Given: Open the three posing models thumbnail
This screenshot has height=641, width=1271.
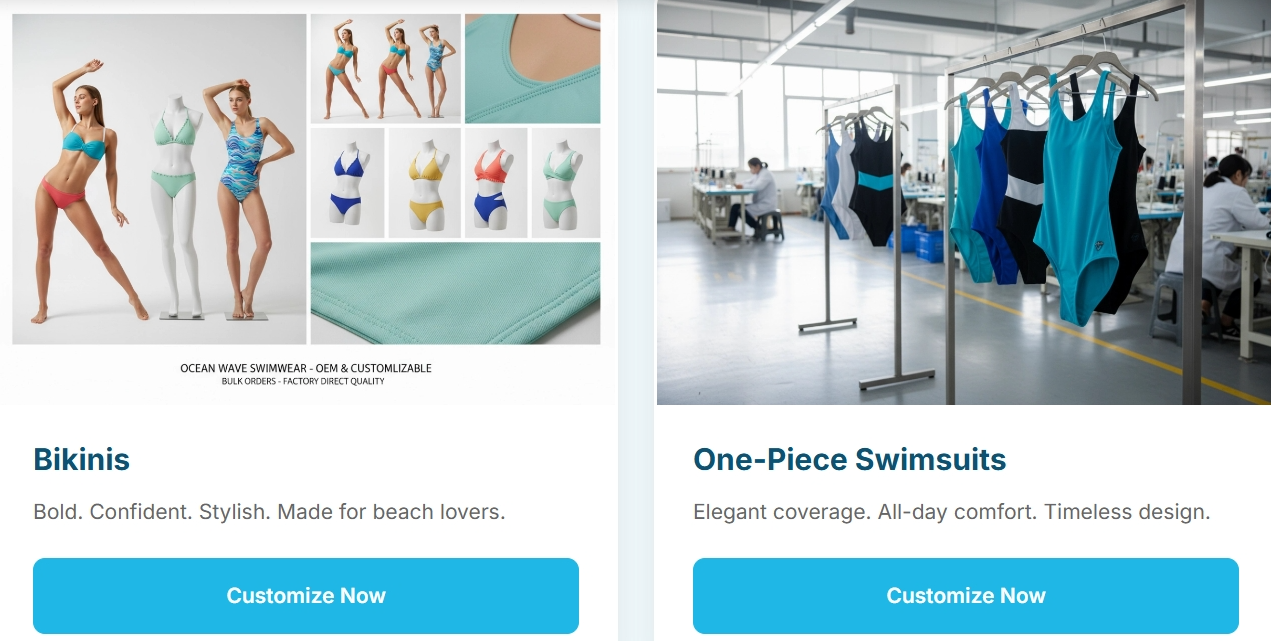Looking at the screenshot, I should [x=386, y=68].
